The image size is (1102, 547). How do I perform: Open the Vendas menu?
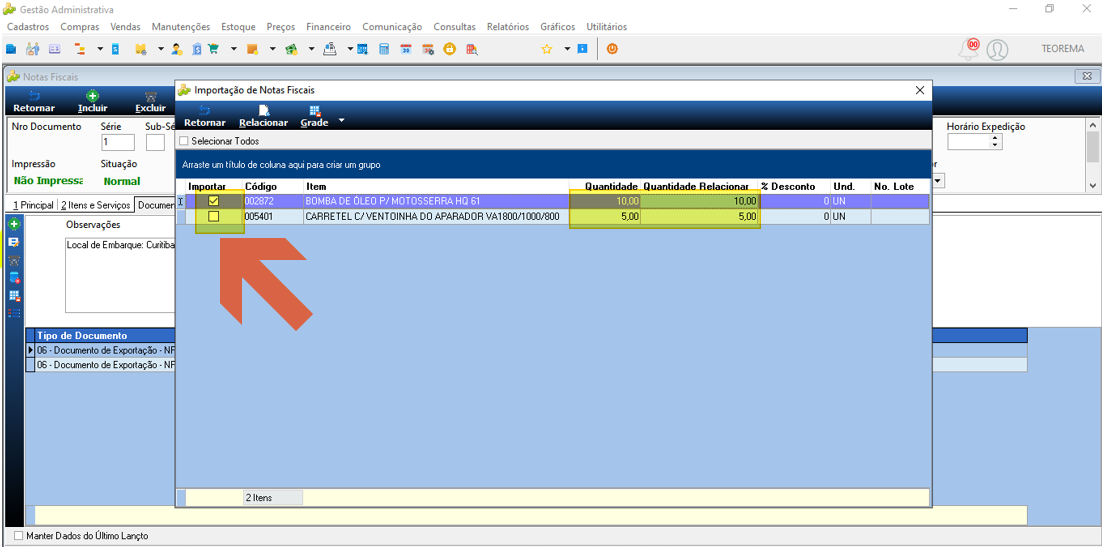[125, 27]
